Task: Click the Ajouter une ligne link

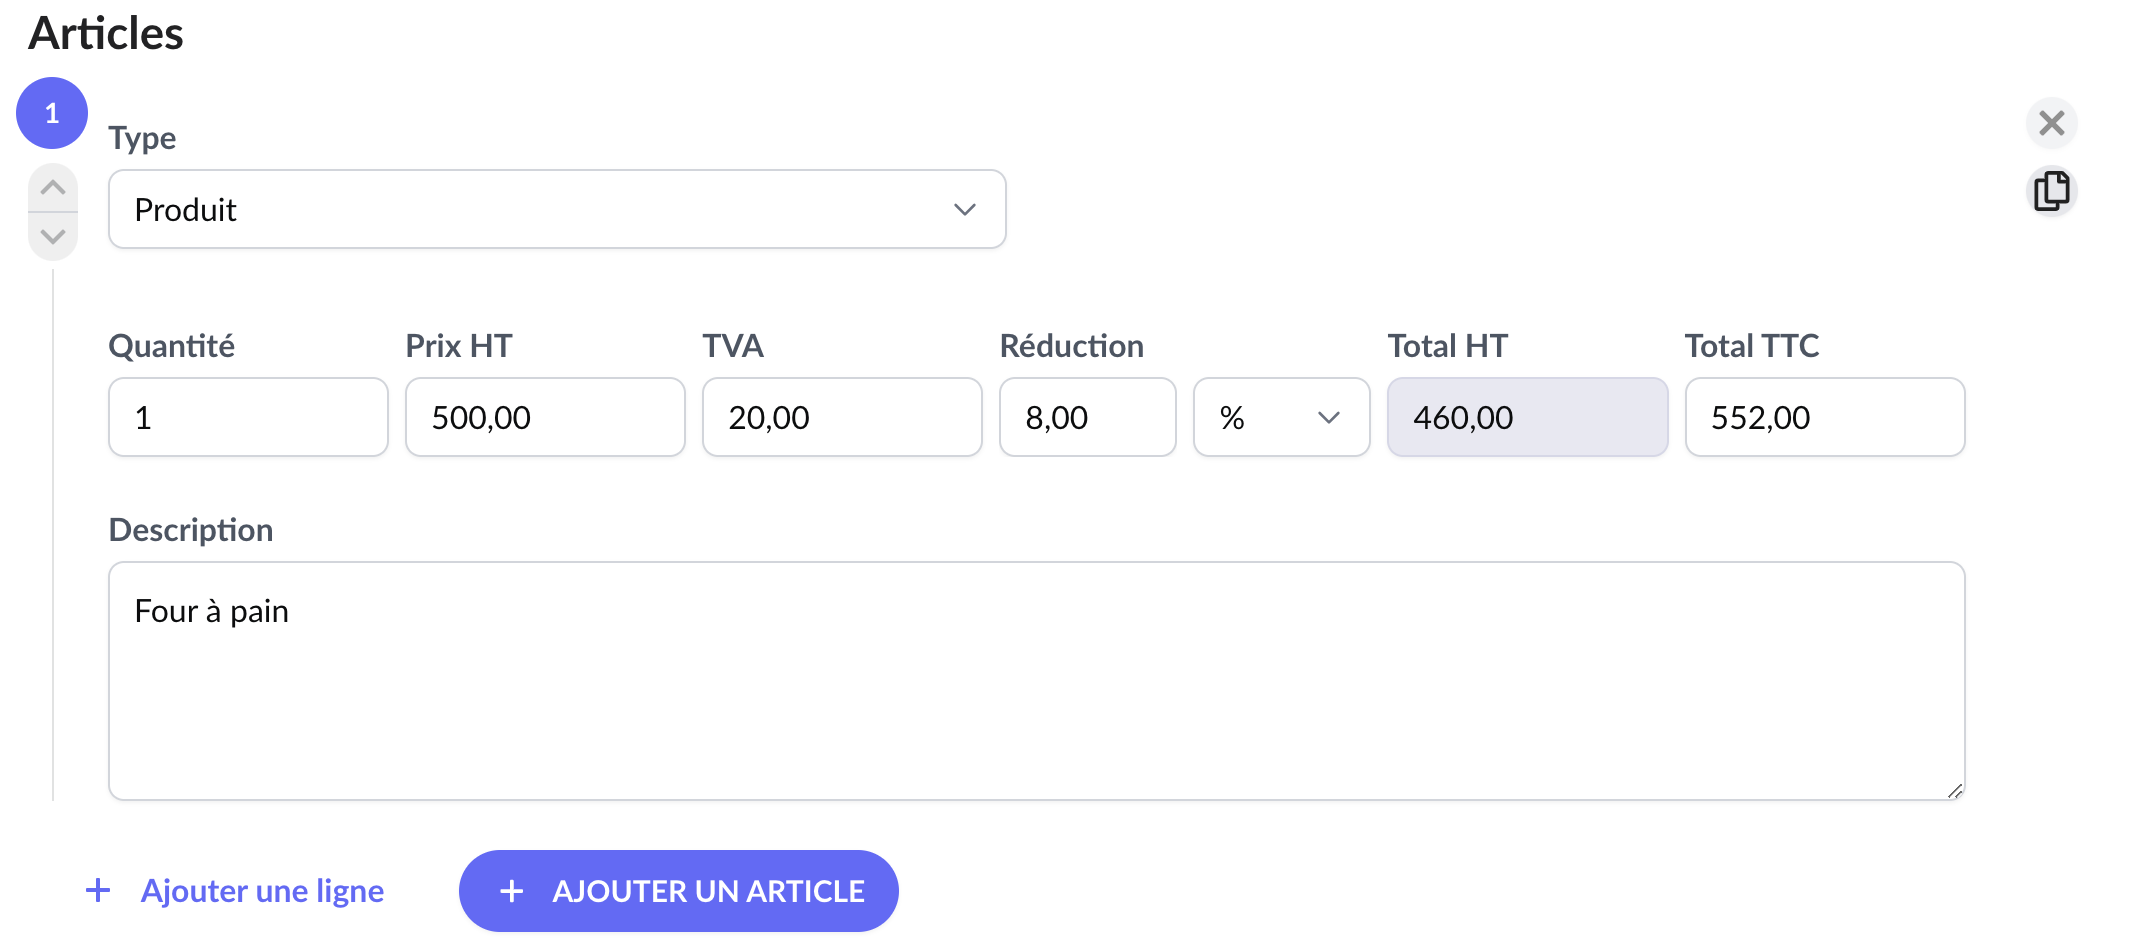Action: tap(262, 890)
